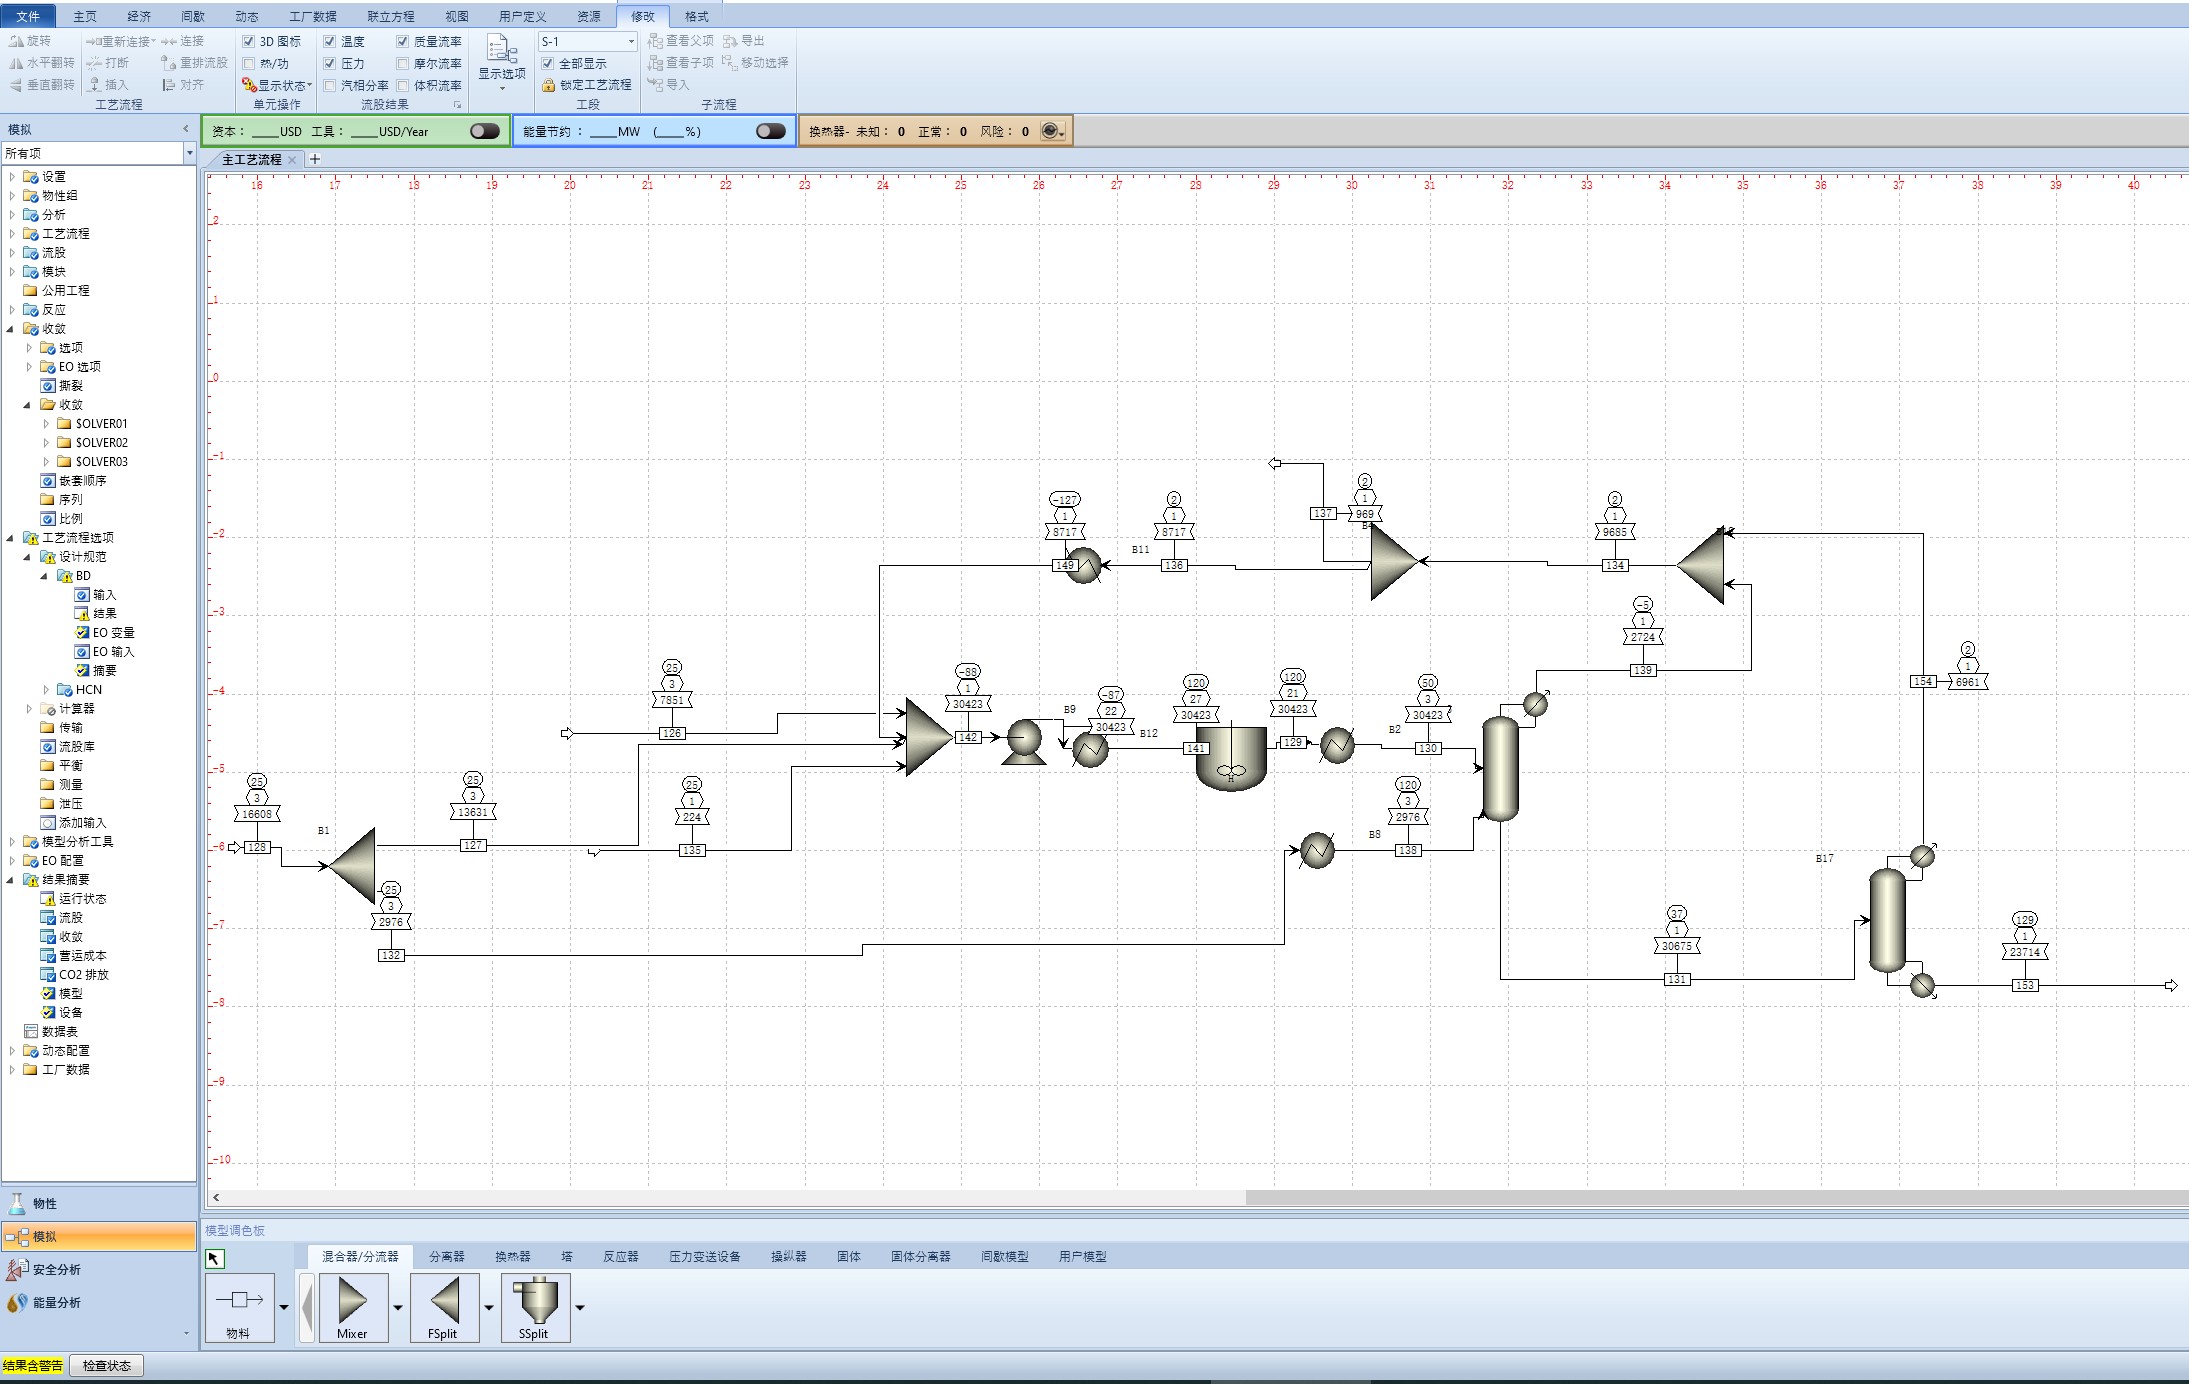Open the 物性 properties environment
2189x1384 pixels.
coord(98,1204)
